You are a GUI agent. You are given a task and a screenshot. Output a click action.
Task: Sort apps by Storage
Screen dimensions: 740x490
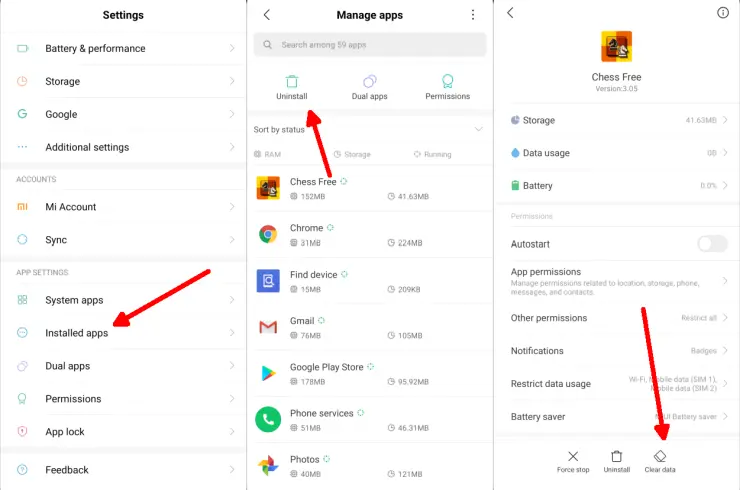coord(352,154)
